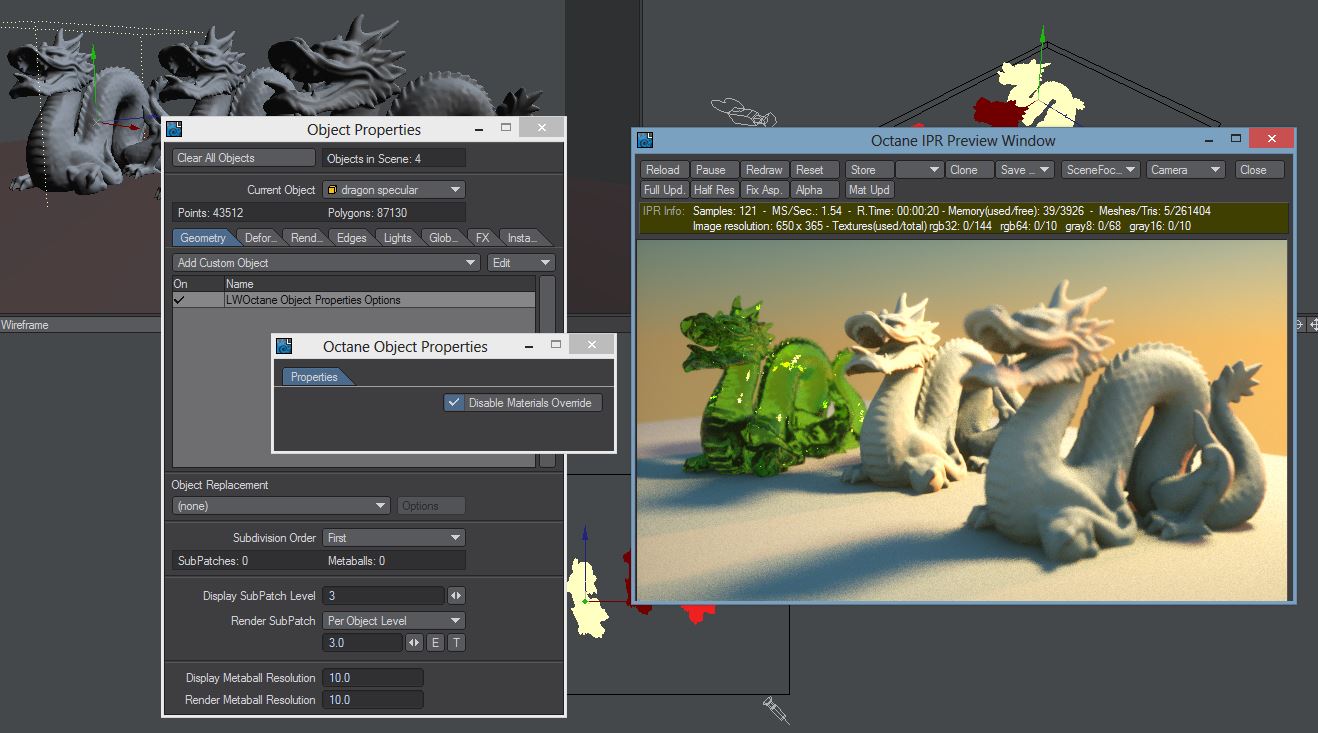
Task: Select the light wireframe in the upper-right viewport
Action: [x=744, y=113]
